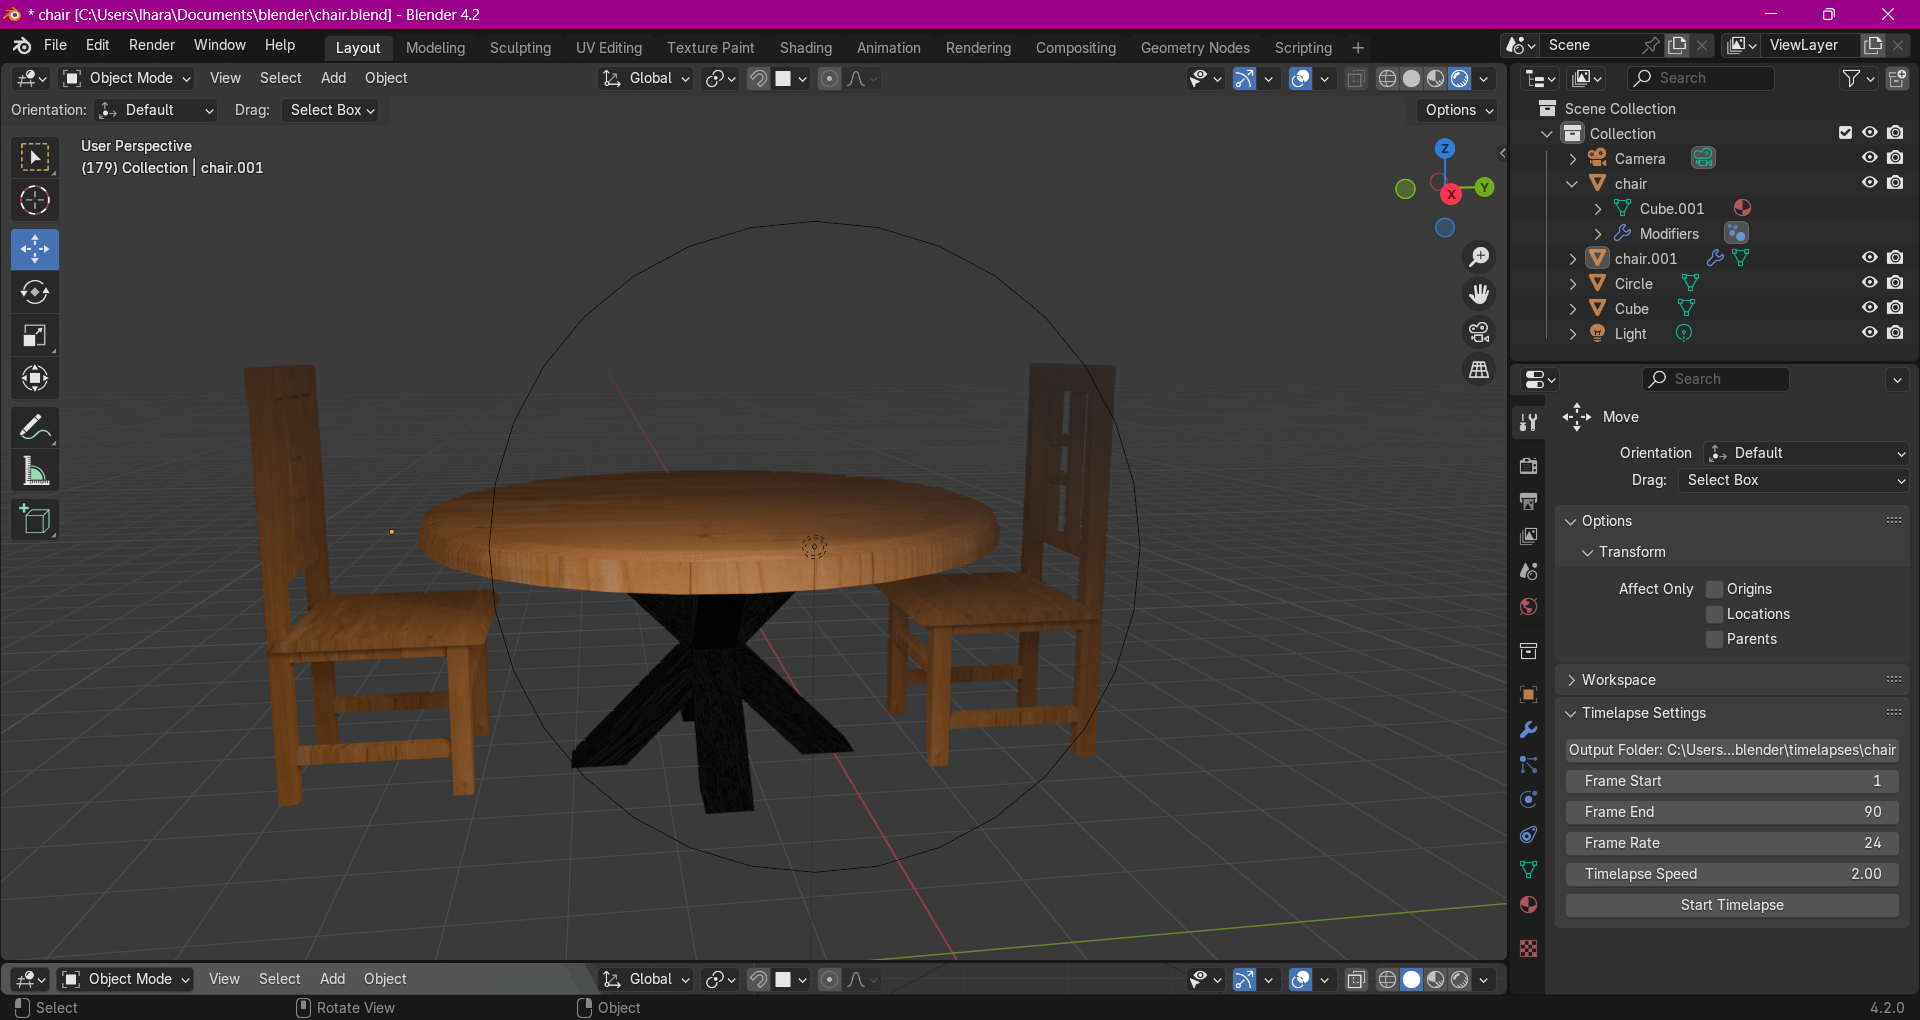
Task: Open the viewport Add menu in top header
Action: pyautogui.click(x=333, y=78)
